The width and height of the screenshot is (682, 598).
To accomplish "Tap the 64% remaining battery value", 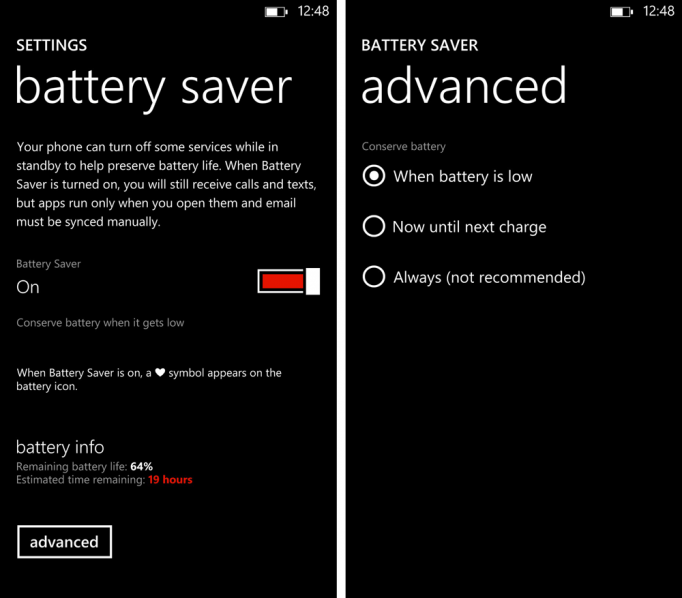I will tap(141, 467).
